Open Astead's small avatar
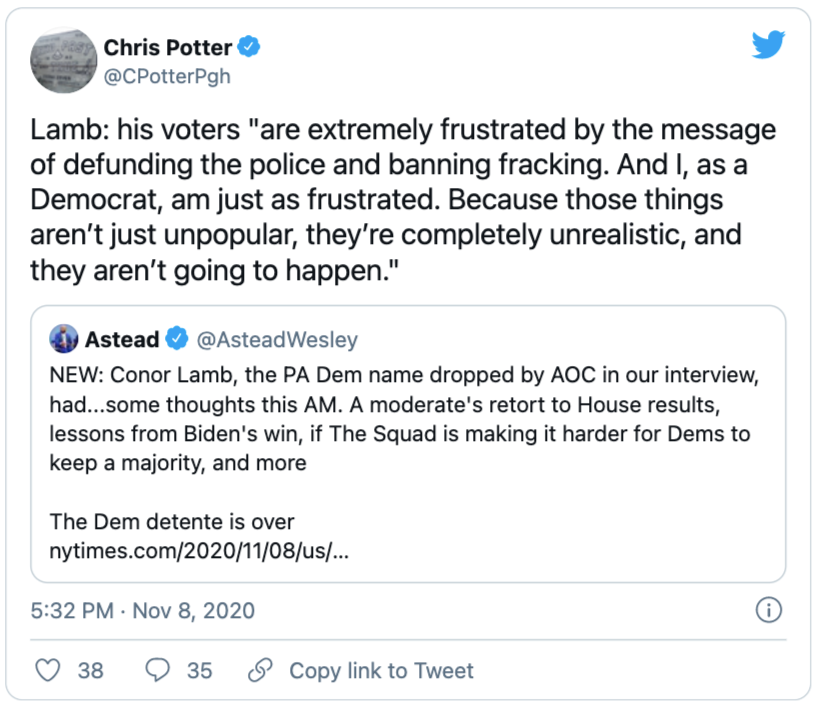 (64, 340)
